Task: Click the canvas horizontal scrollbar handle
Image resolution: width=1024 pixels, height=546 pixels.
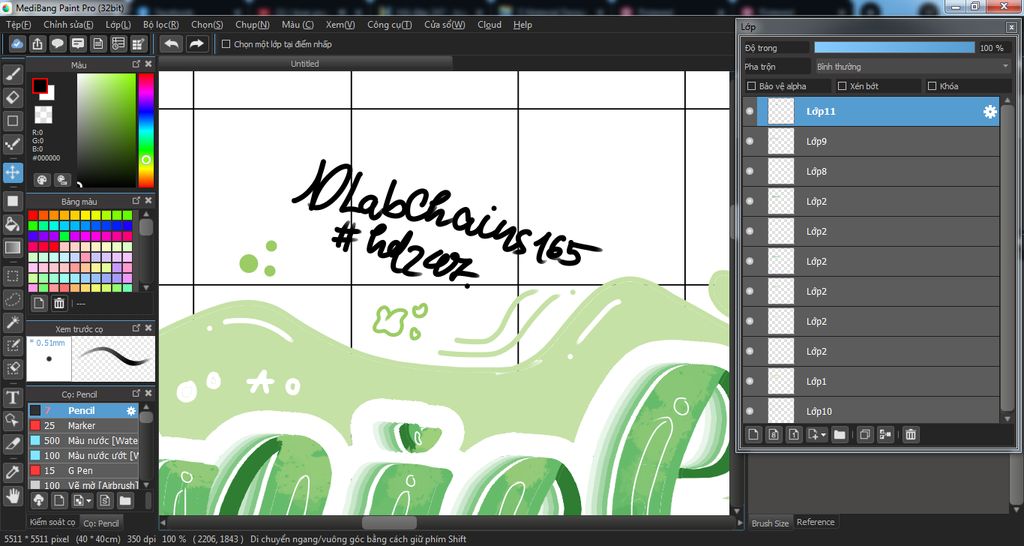Action: (x=389, y=522)
